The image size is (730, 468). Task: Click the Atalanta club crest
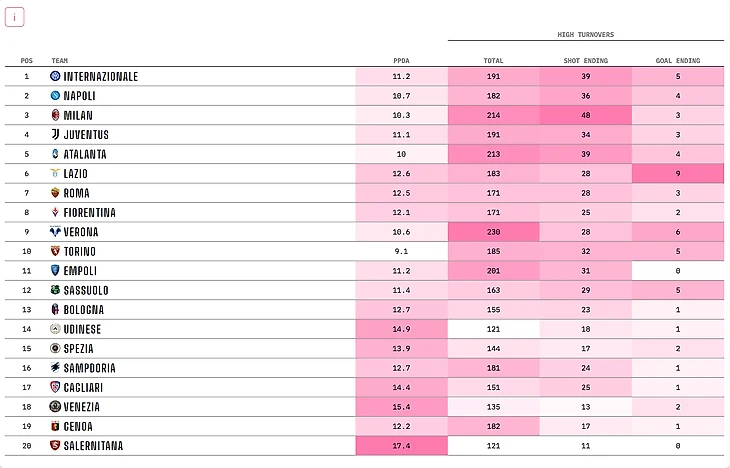tap(55, 154)
